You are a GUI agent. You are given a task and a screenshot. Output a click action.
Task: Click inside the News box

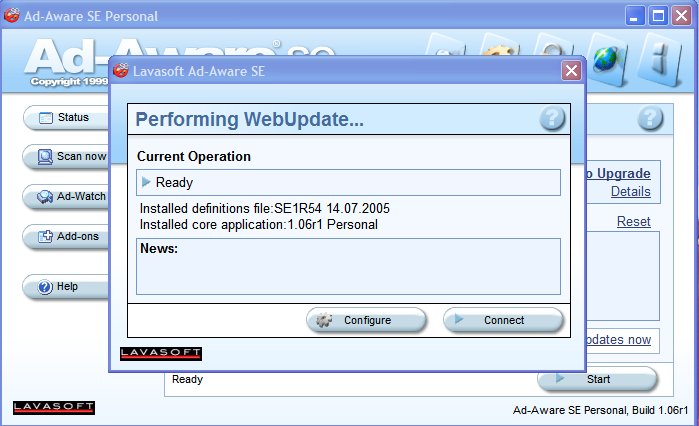point(348,266)
